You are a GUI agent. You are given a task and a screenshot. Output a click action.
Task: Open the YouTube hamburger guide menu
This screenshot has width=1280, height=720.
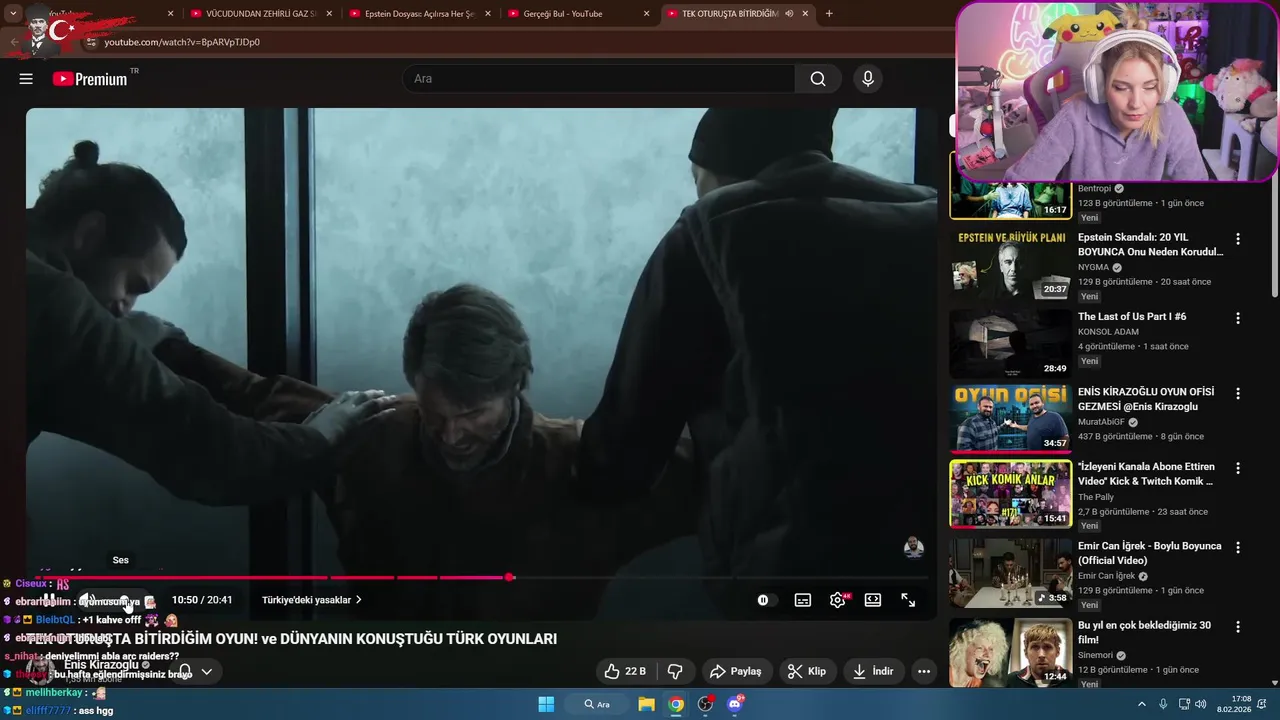(x=26, y=79)
